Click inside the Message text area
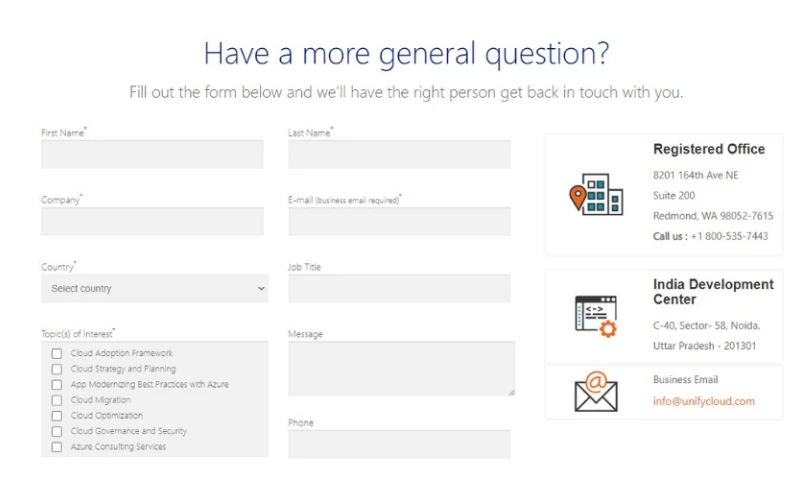Screen dimensions: 800x480 click(399, 368)
